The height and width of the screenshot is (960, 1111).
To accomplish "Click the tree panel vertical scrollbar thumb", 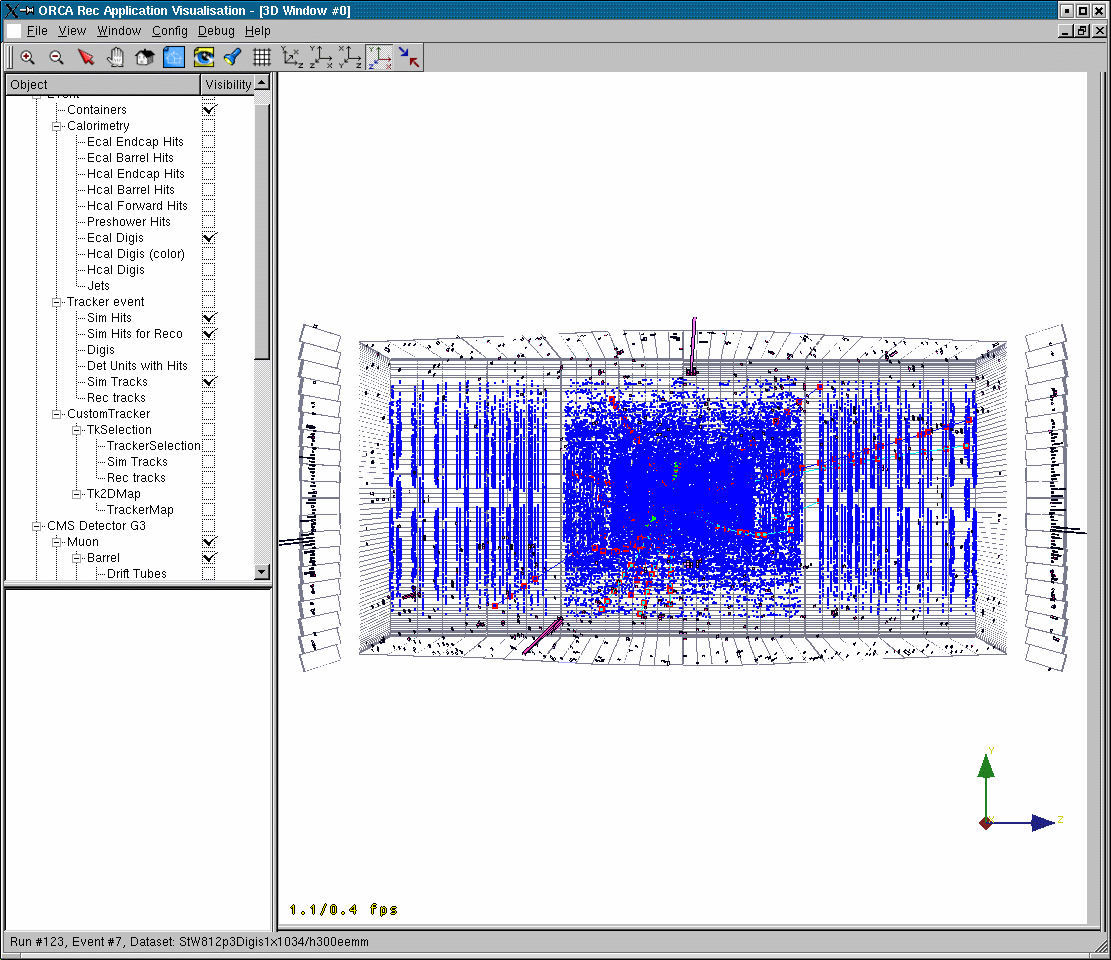I will point(262,230).
